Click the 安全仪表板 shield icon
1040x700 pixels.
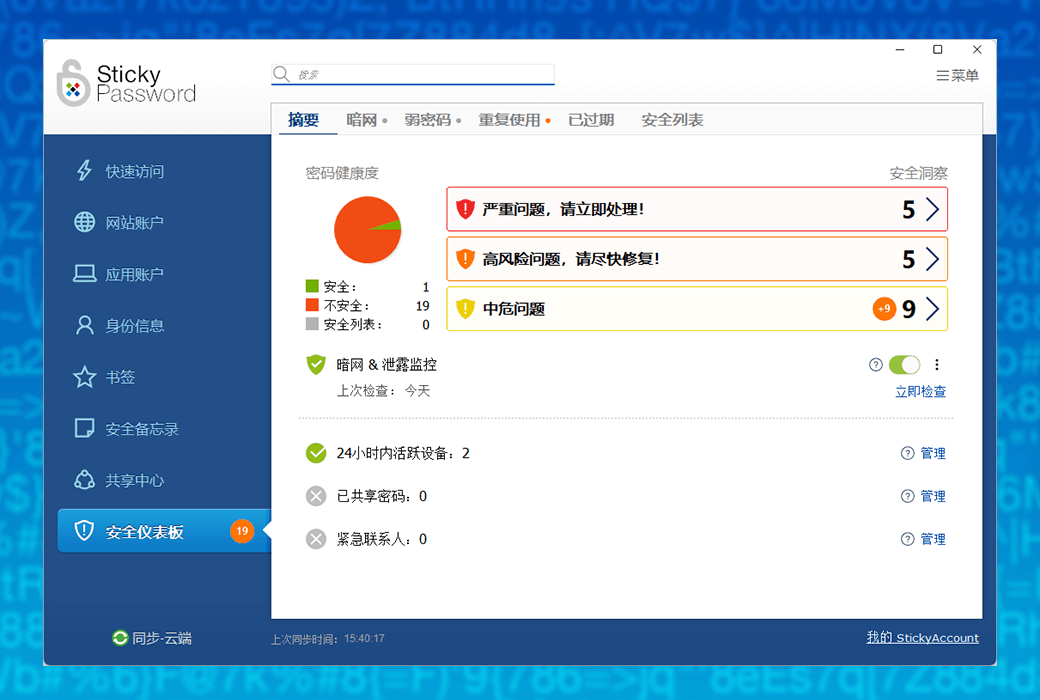(84, 531)
